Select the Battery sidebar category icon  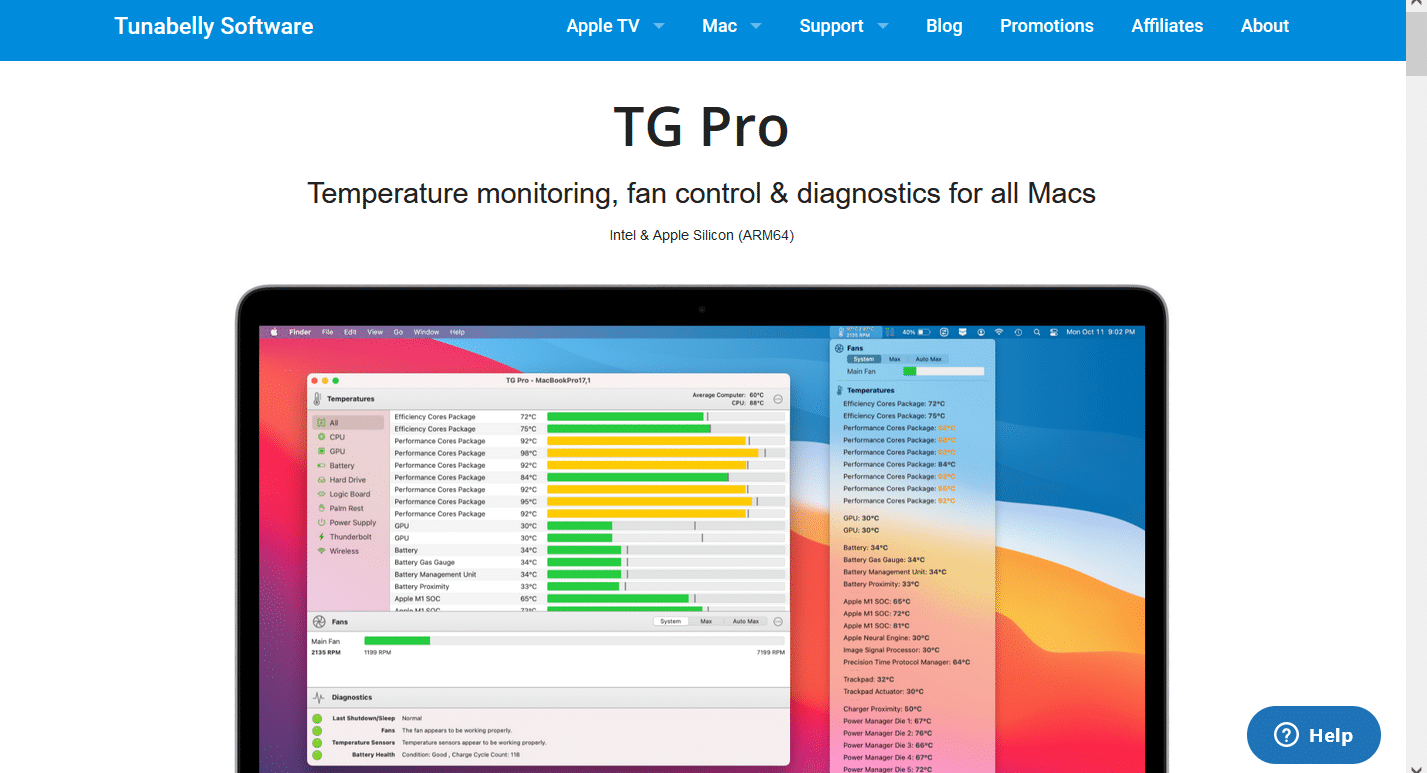click(321, 466)
